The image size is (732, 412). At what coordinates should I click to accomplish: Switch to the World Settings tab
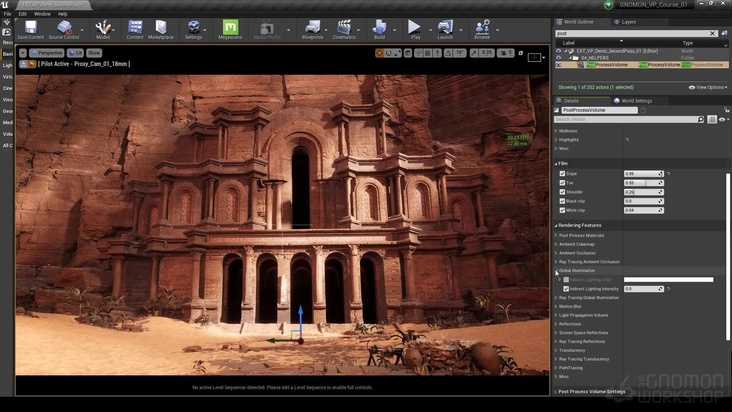pyautogui.click(x=635, y=101)
